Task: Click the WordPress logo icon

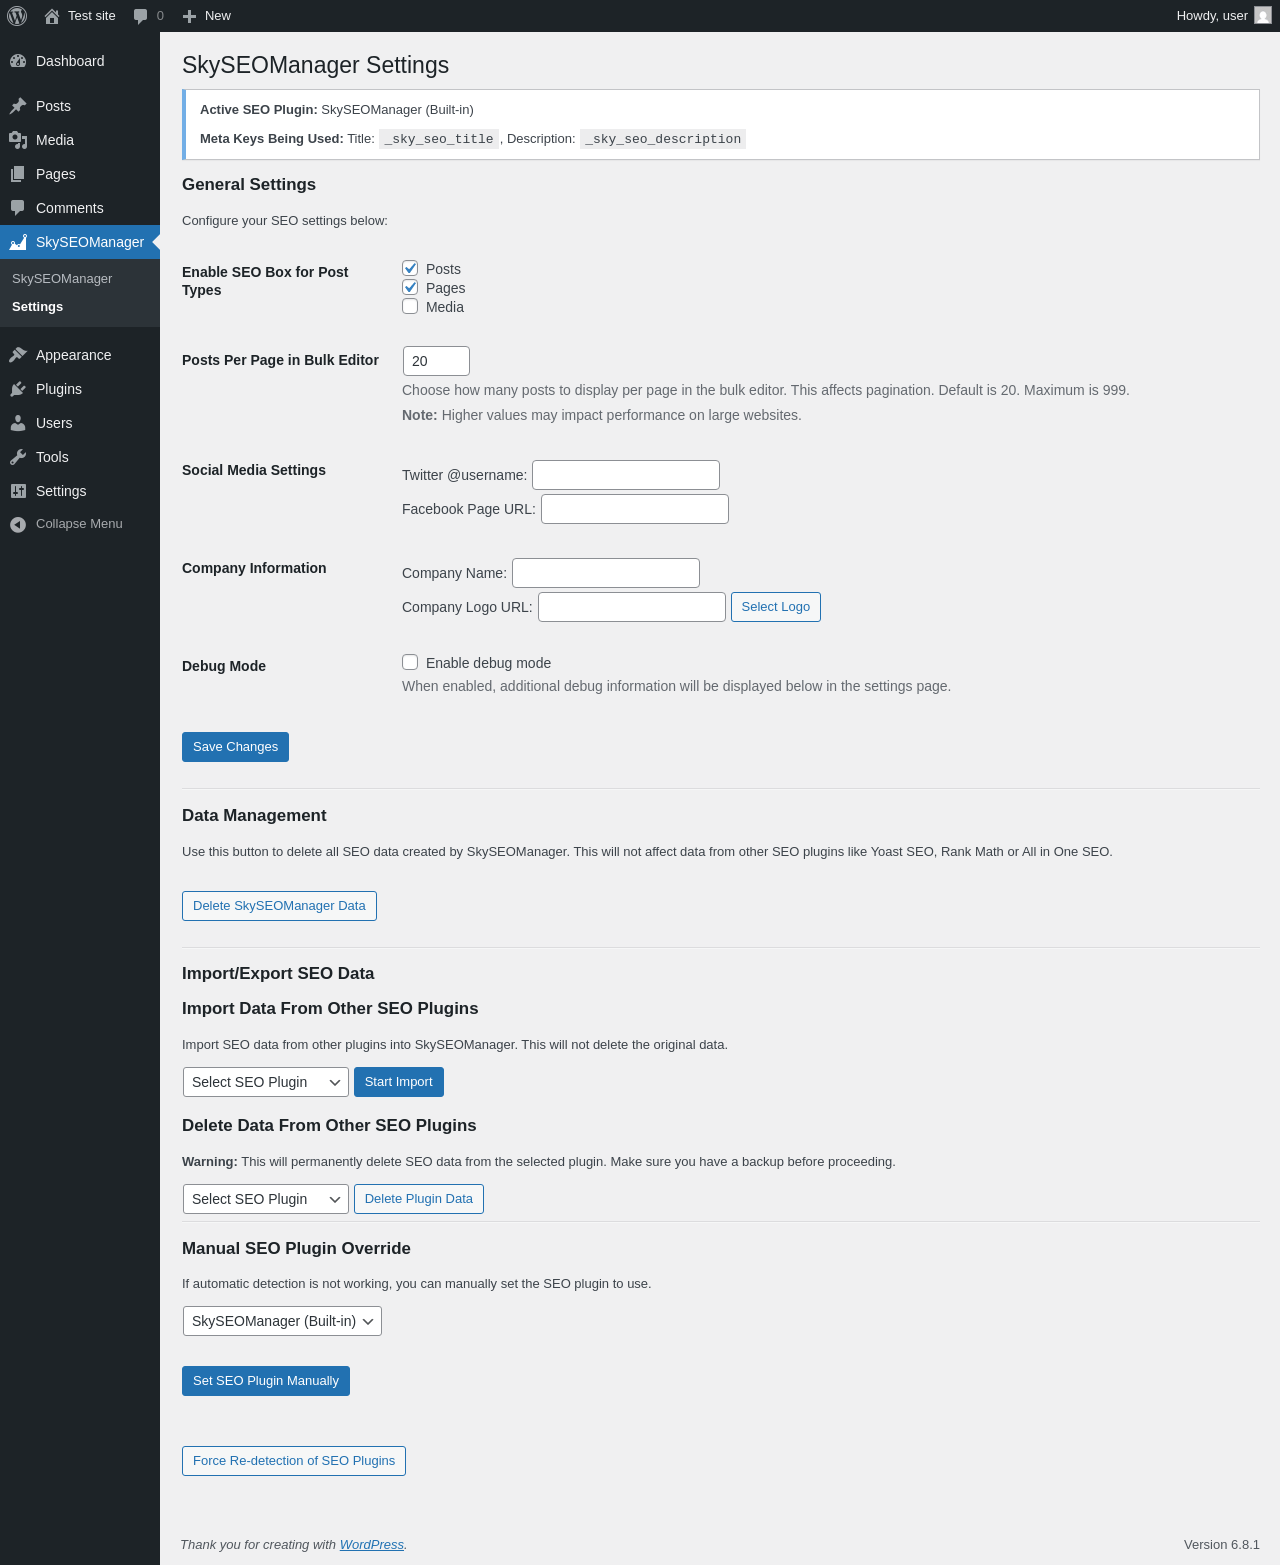Action: point(17,16)
